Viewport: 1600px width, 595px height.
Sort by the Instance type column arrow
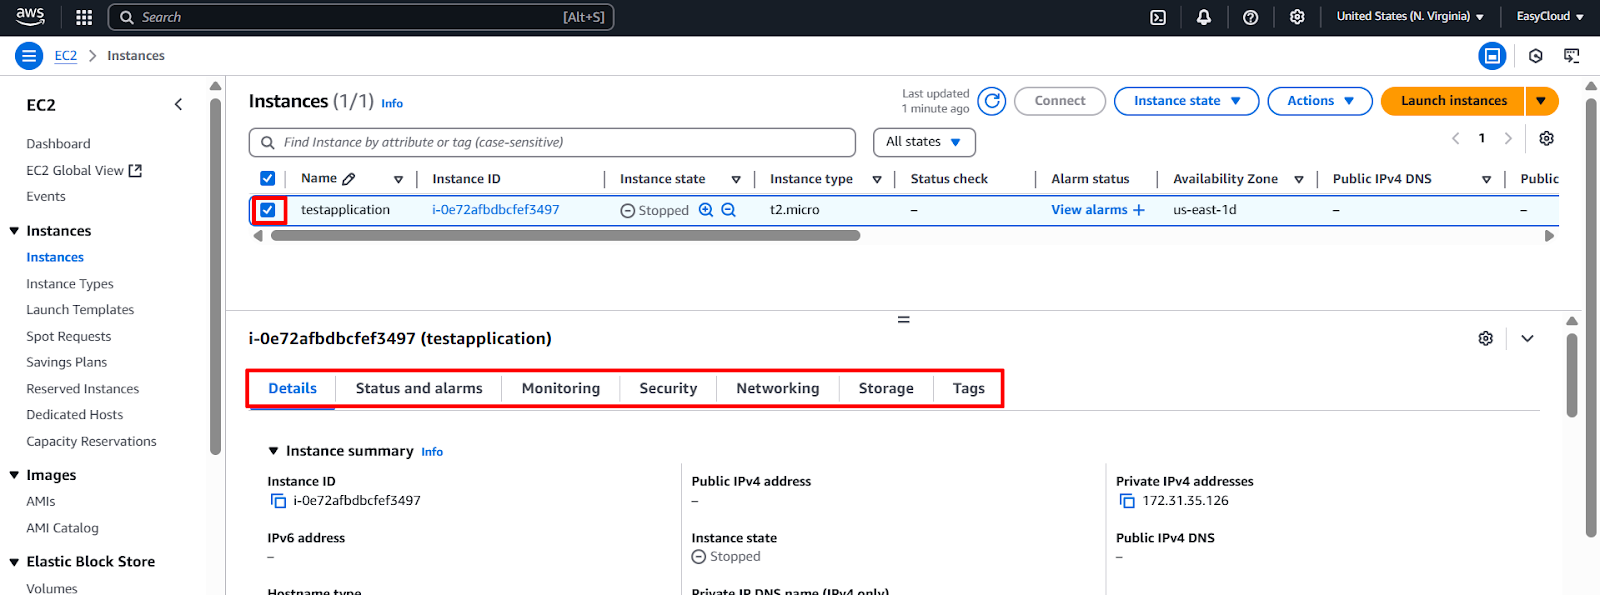coord(877,180)
